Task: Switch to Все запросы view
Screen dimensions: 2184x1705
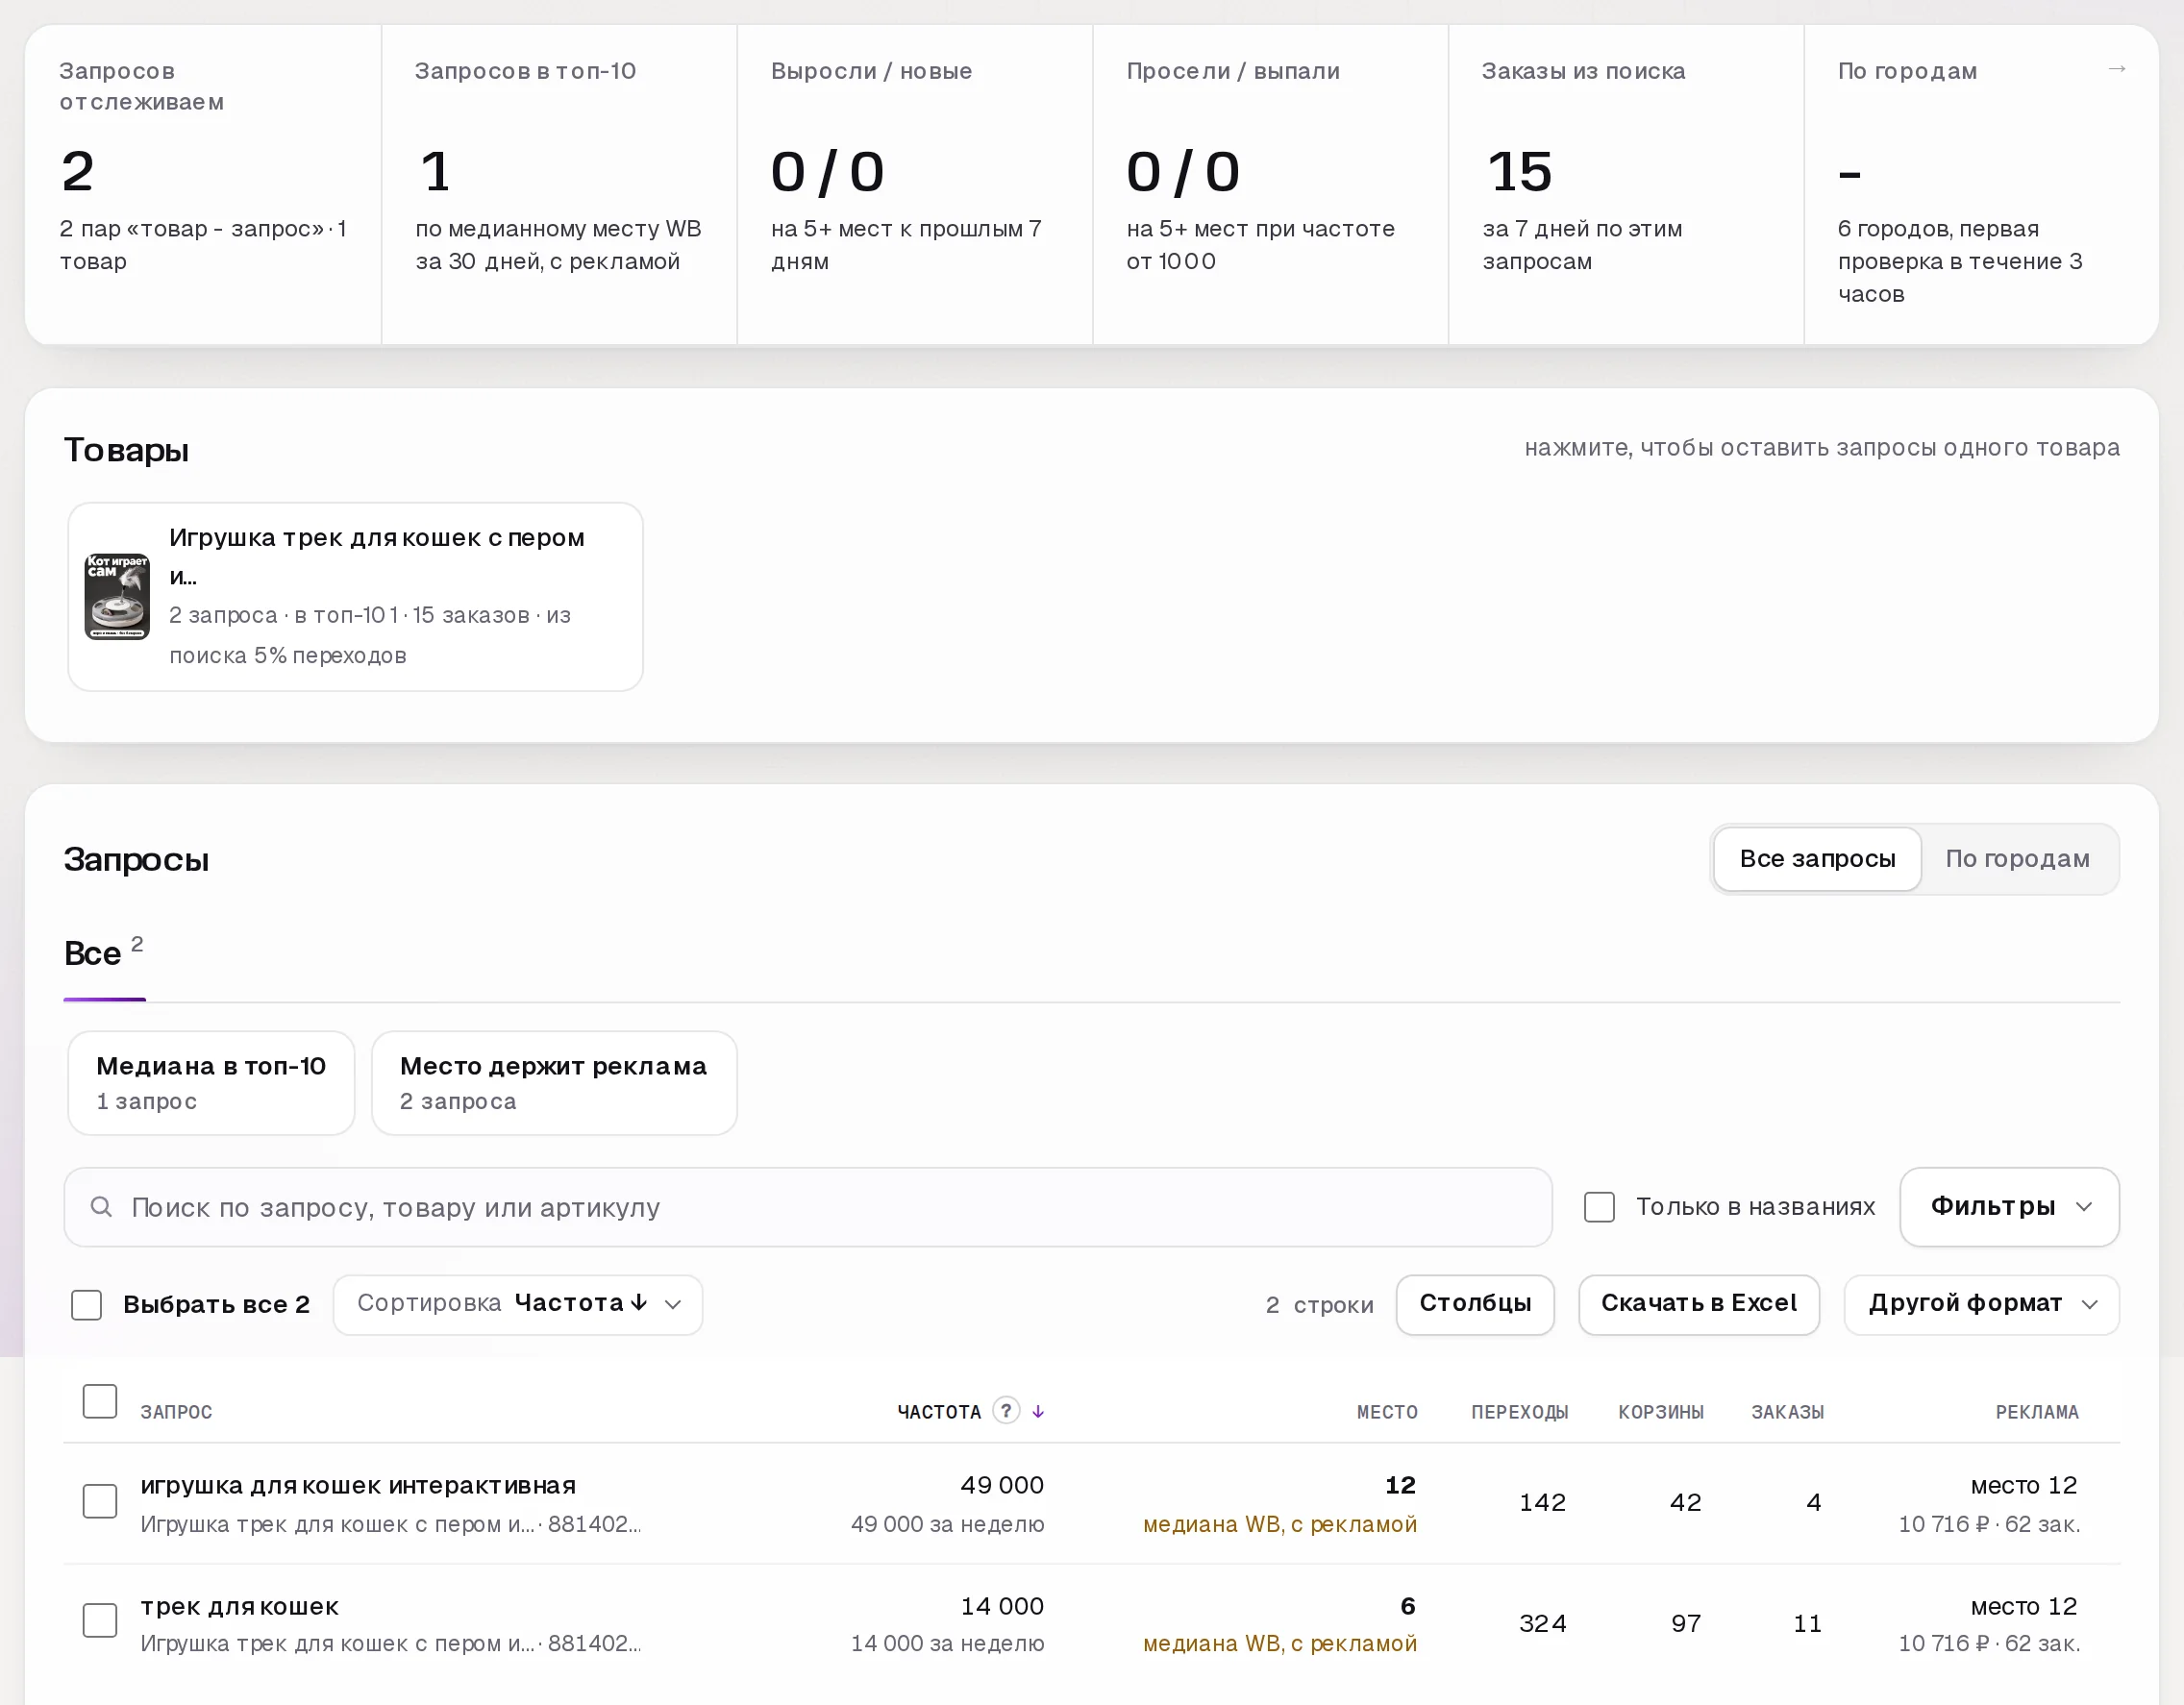Action: click(1817, 859)
